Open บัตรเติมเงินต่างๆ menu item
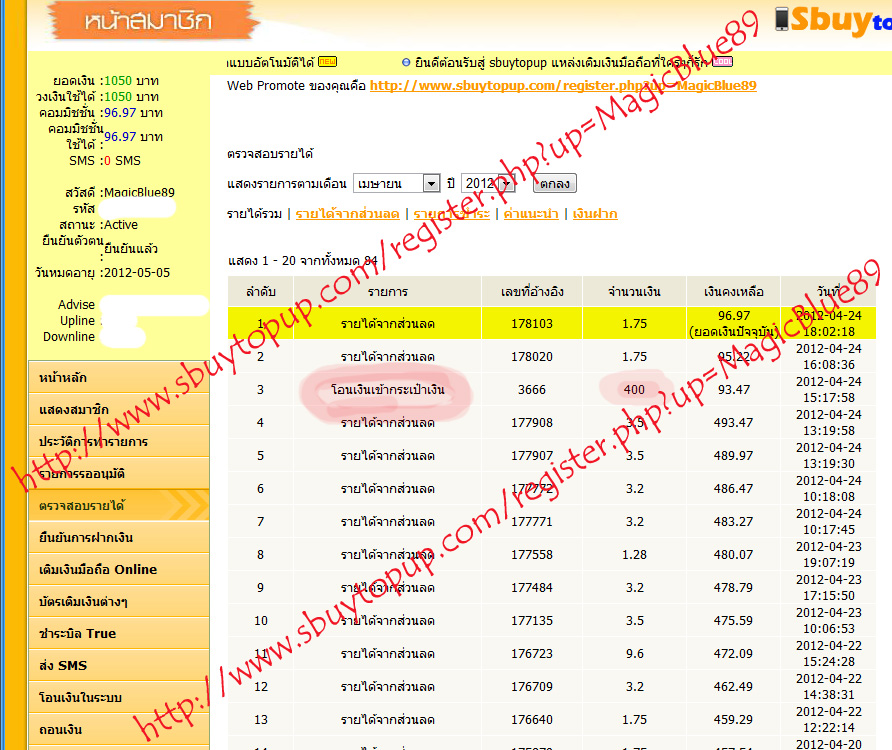Image resolution: width=892 pixels, height=750 pixels. pyautogui.click(x=119, y=601)
